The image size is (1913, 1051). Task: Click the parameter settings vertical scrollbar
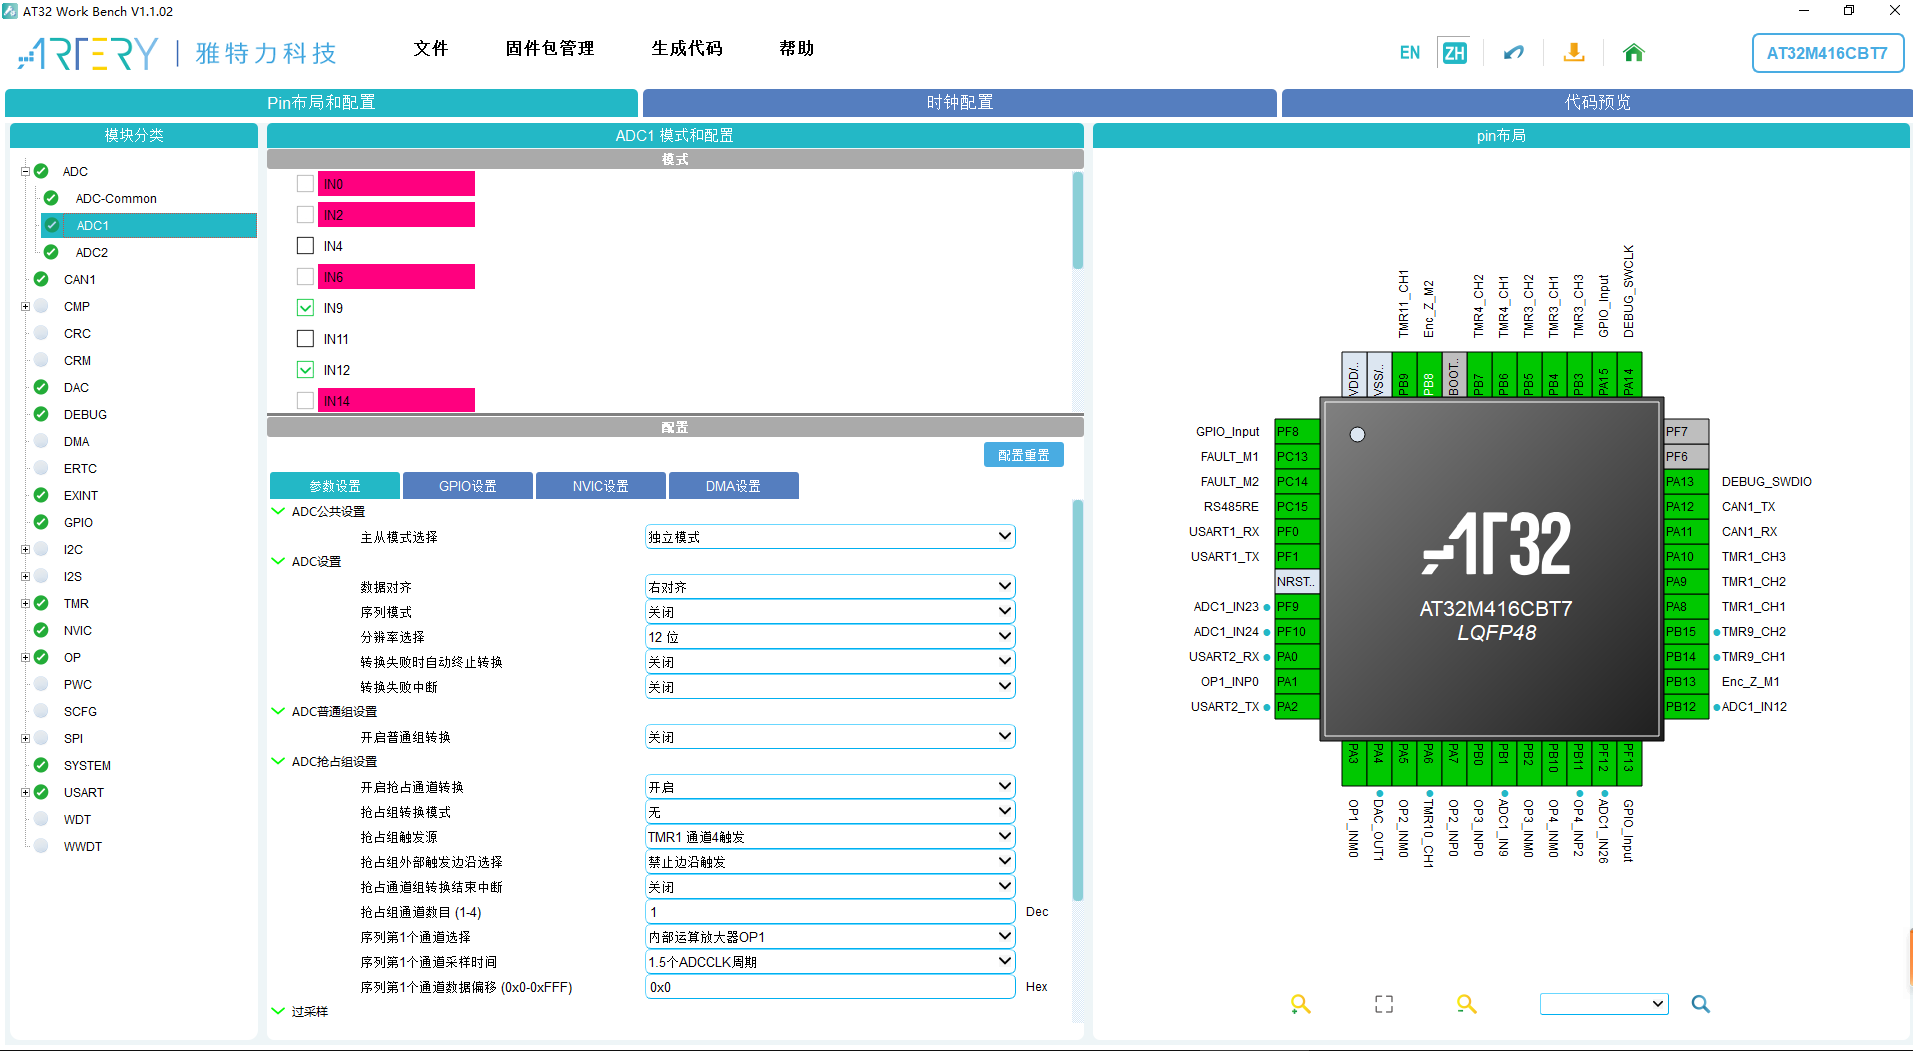pyautogui.click(x=1078, y=700)
